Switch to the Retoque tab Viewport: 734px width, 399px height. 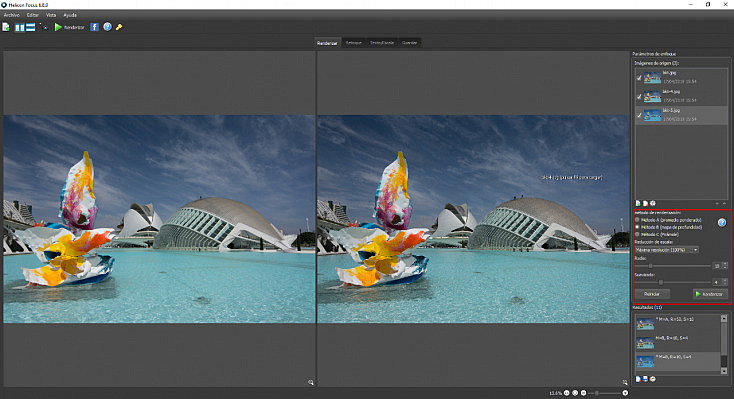tap(354, 43)
